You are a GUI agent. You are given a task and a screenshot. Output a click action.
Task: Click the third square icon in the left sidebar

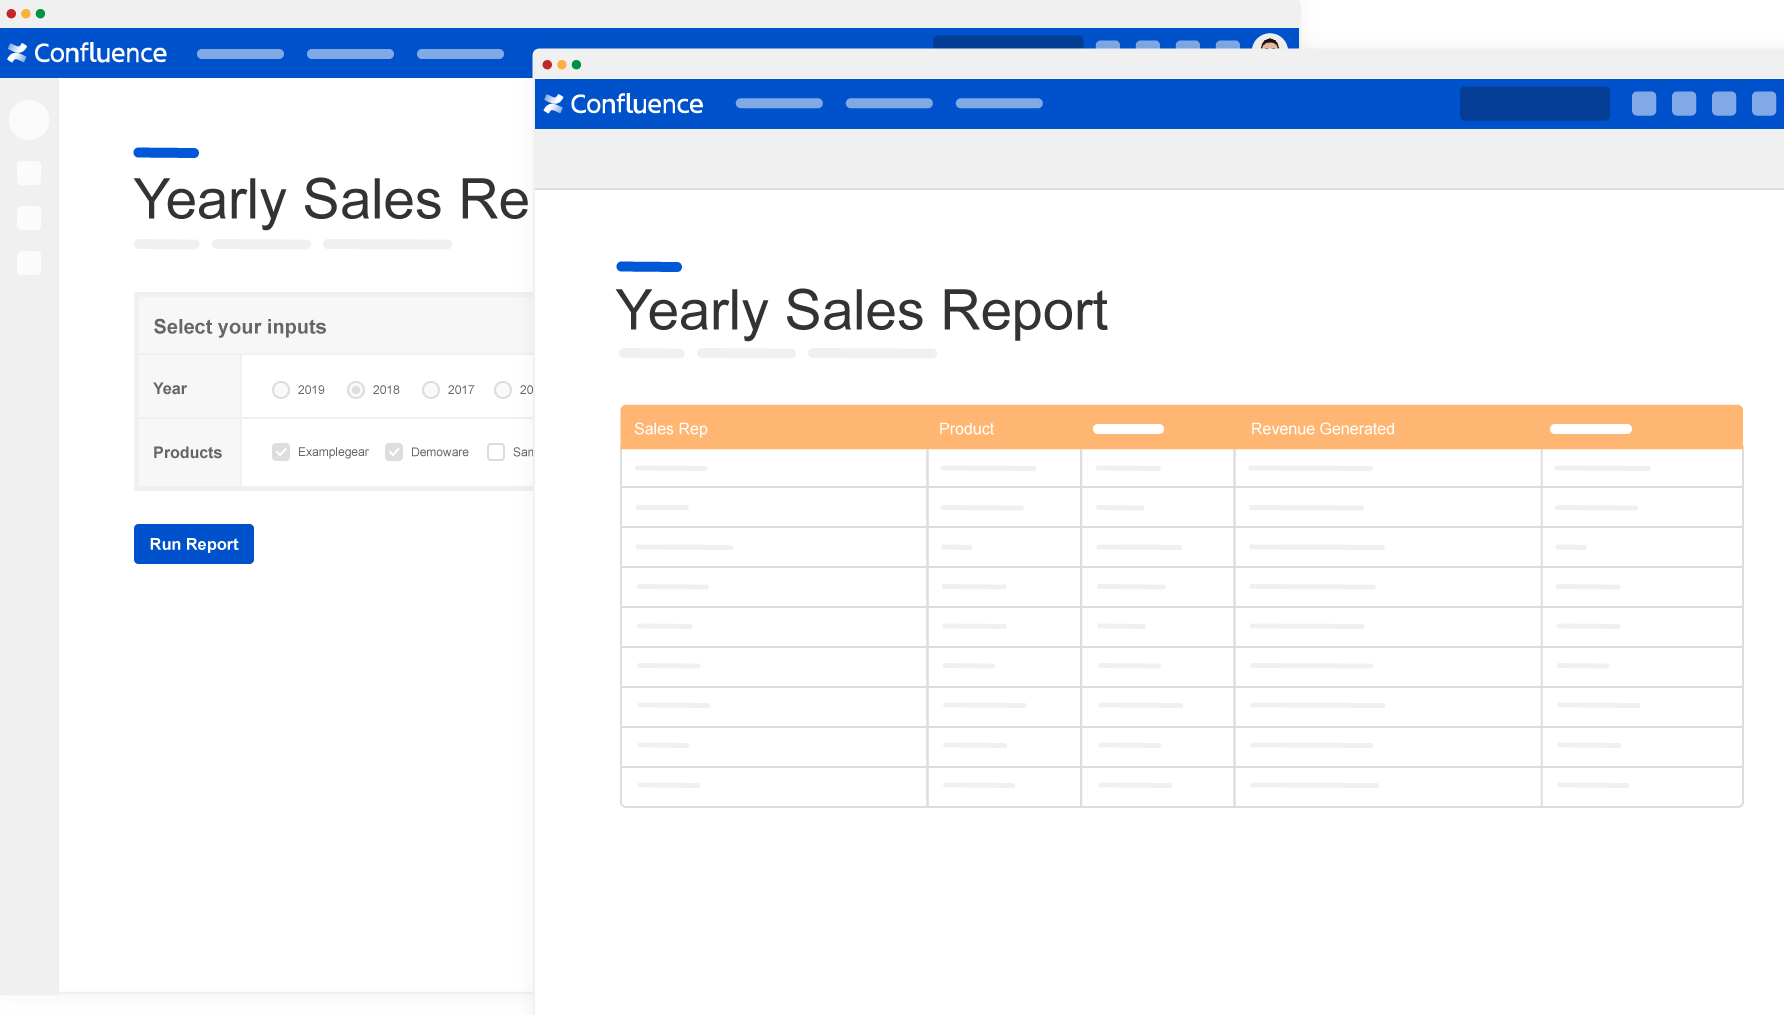(29, 263)
